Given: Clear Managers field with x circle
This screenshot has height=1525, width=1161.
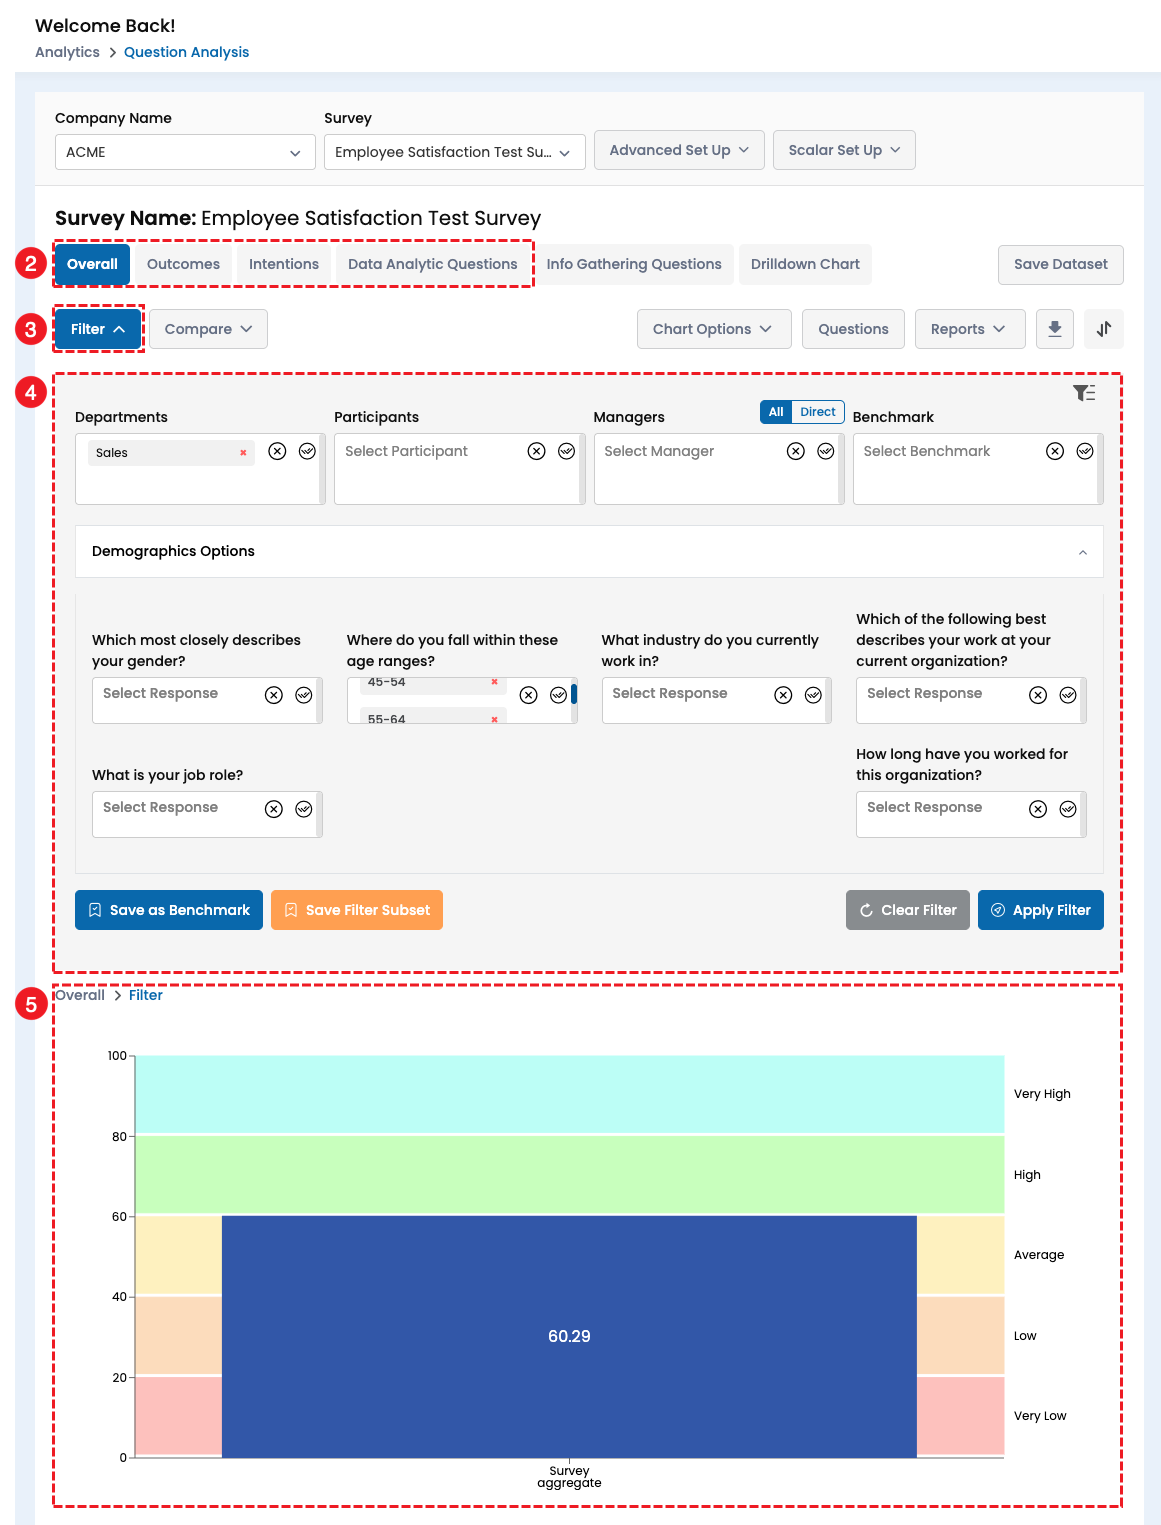Looking at the screenshot, I should (796, 451).
